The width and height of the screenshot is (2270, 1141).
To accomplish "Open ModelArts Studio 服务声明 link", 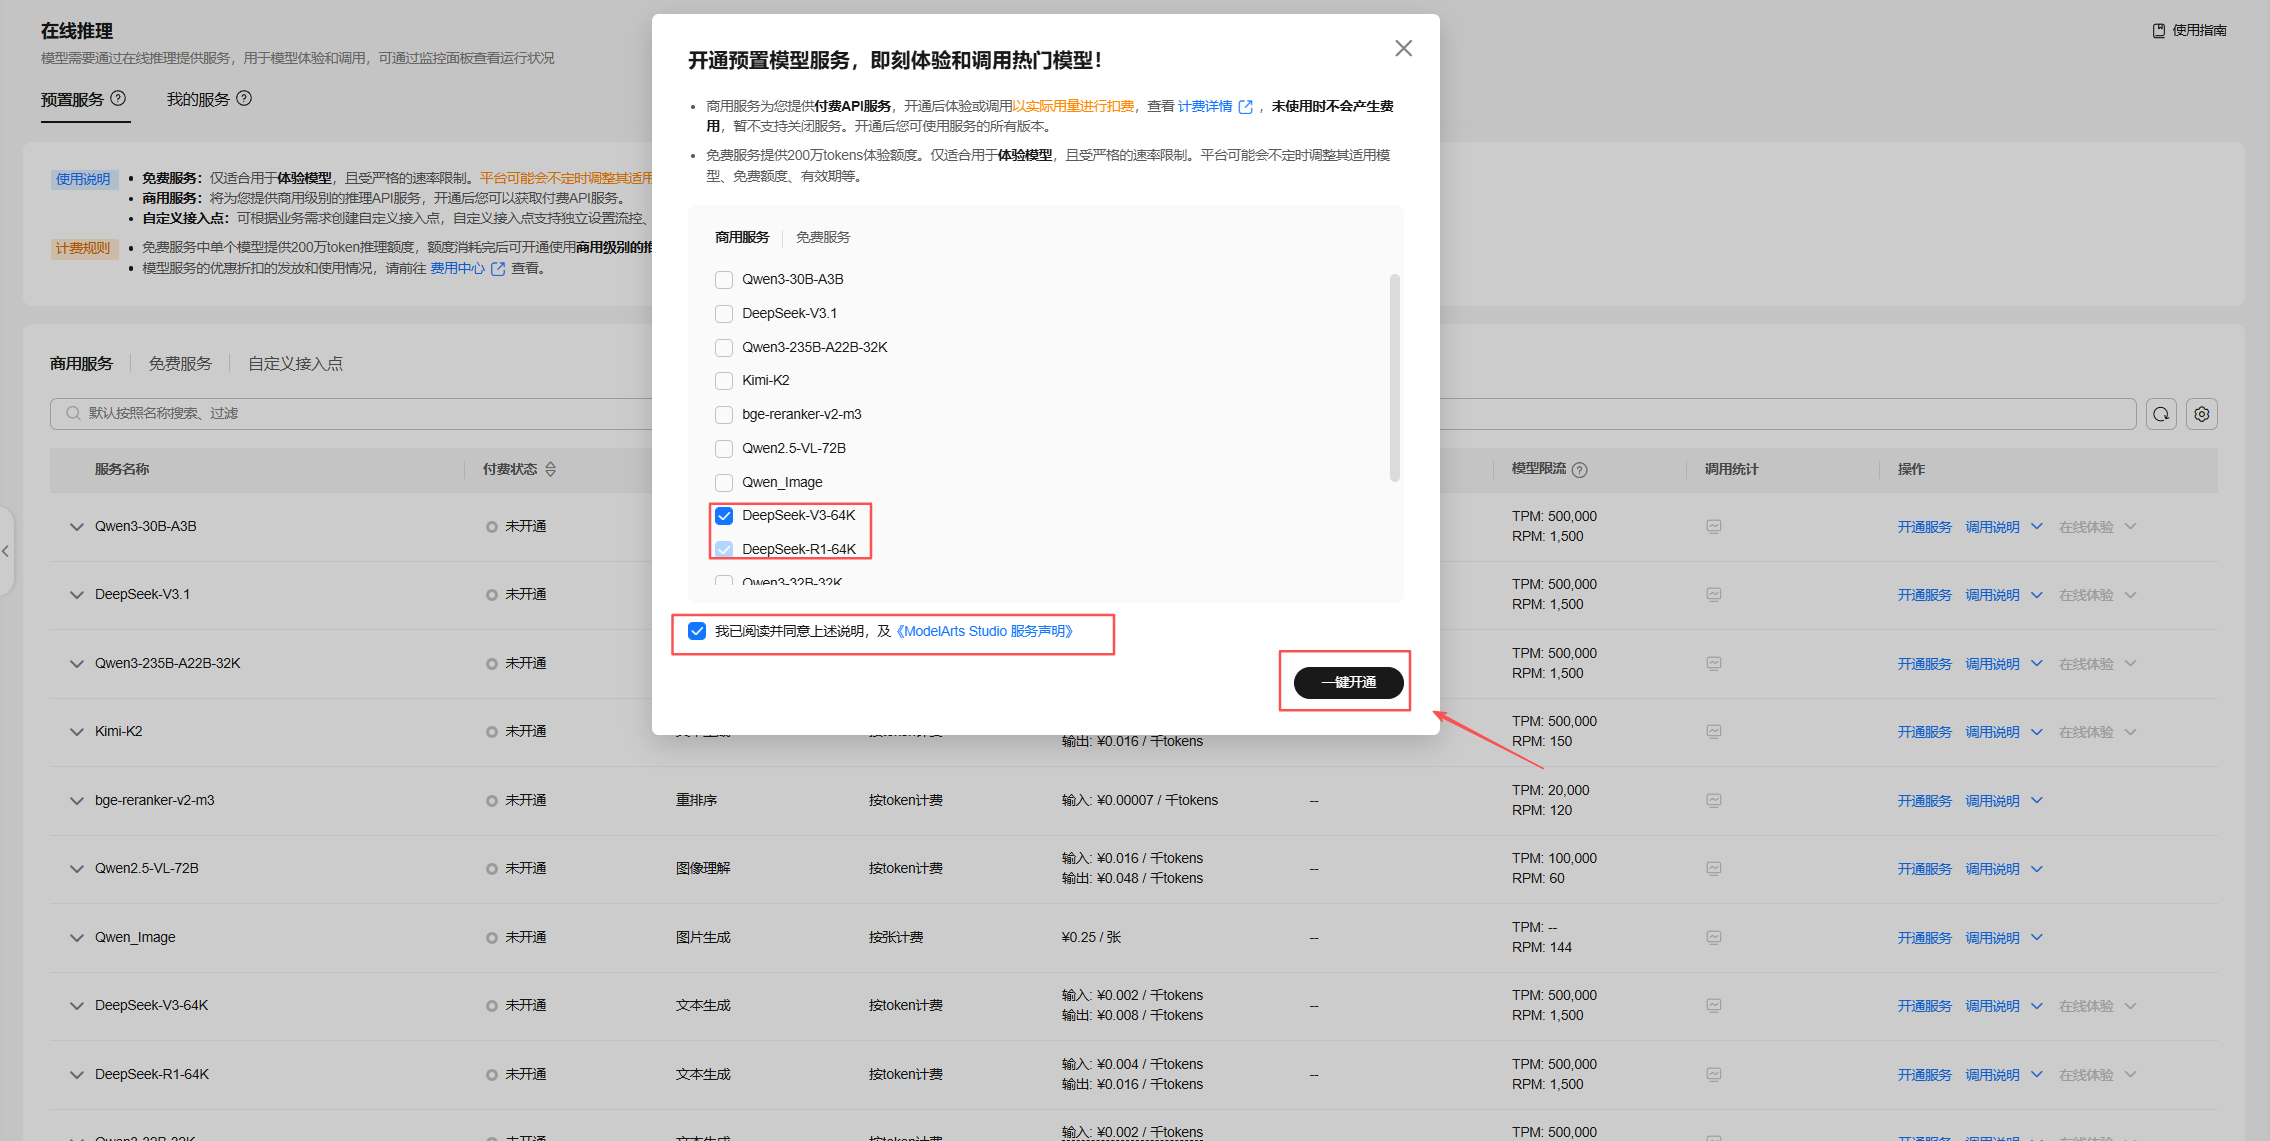I will [984, 631].
